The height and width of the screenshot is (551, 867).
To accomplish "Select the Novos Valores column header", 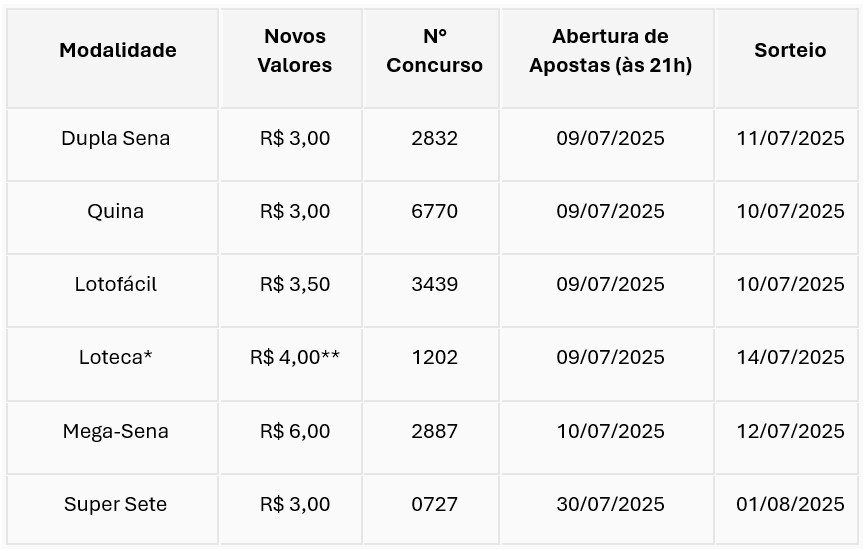I will pos(295,51).
